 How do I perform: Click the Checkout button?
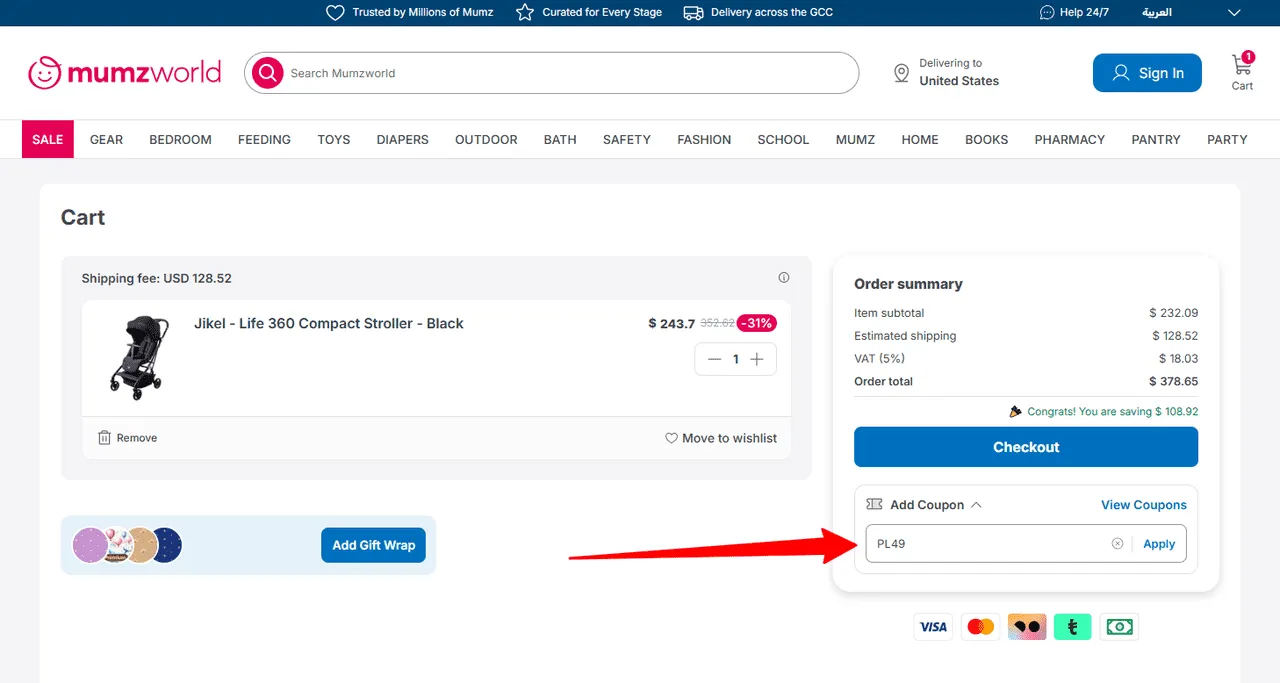1025,447
